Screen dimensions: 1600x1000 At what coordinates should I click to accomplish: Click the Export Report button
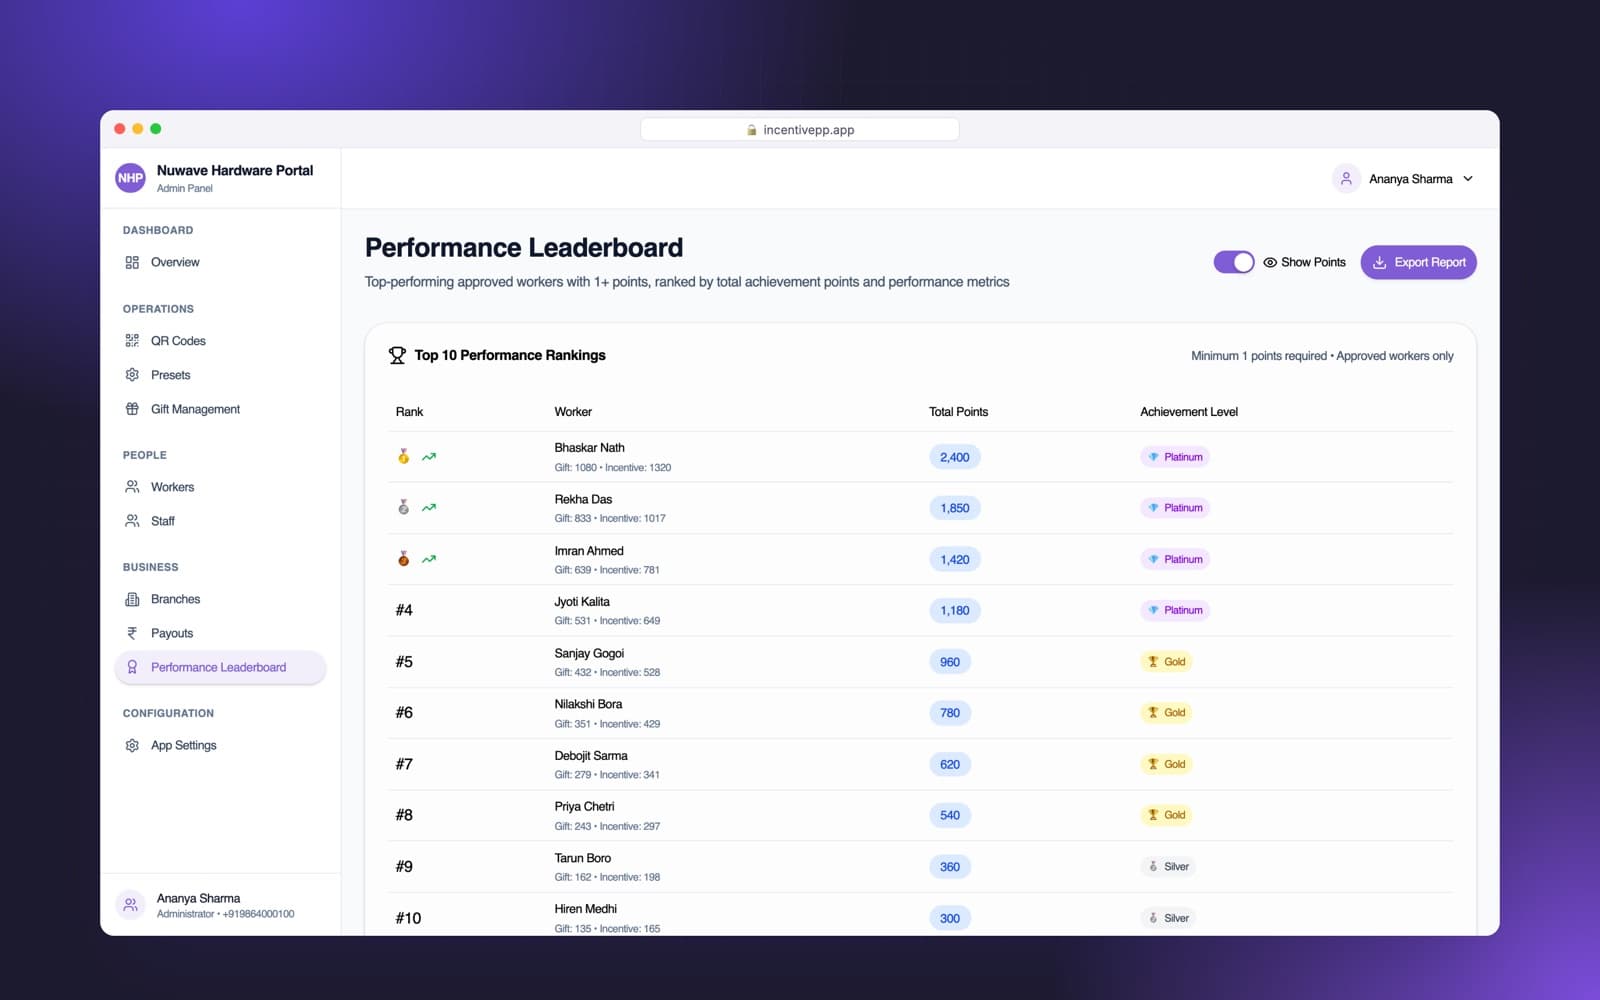coord(1418,262)
